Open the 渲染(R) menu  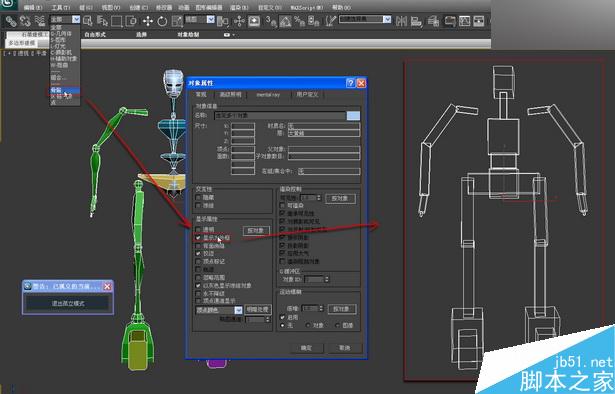239,7
